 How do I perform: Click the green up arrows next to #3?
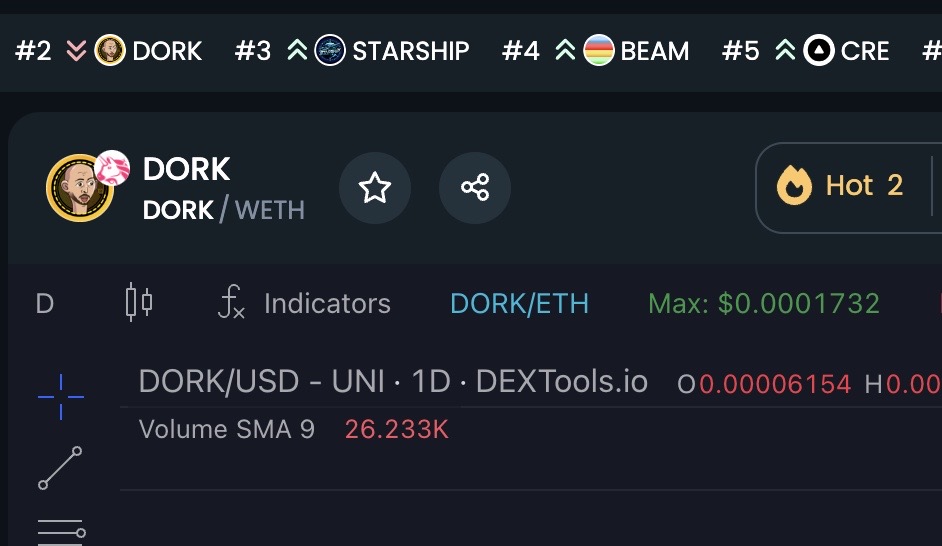[x=297, y=50]
